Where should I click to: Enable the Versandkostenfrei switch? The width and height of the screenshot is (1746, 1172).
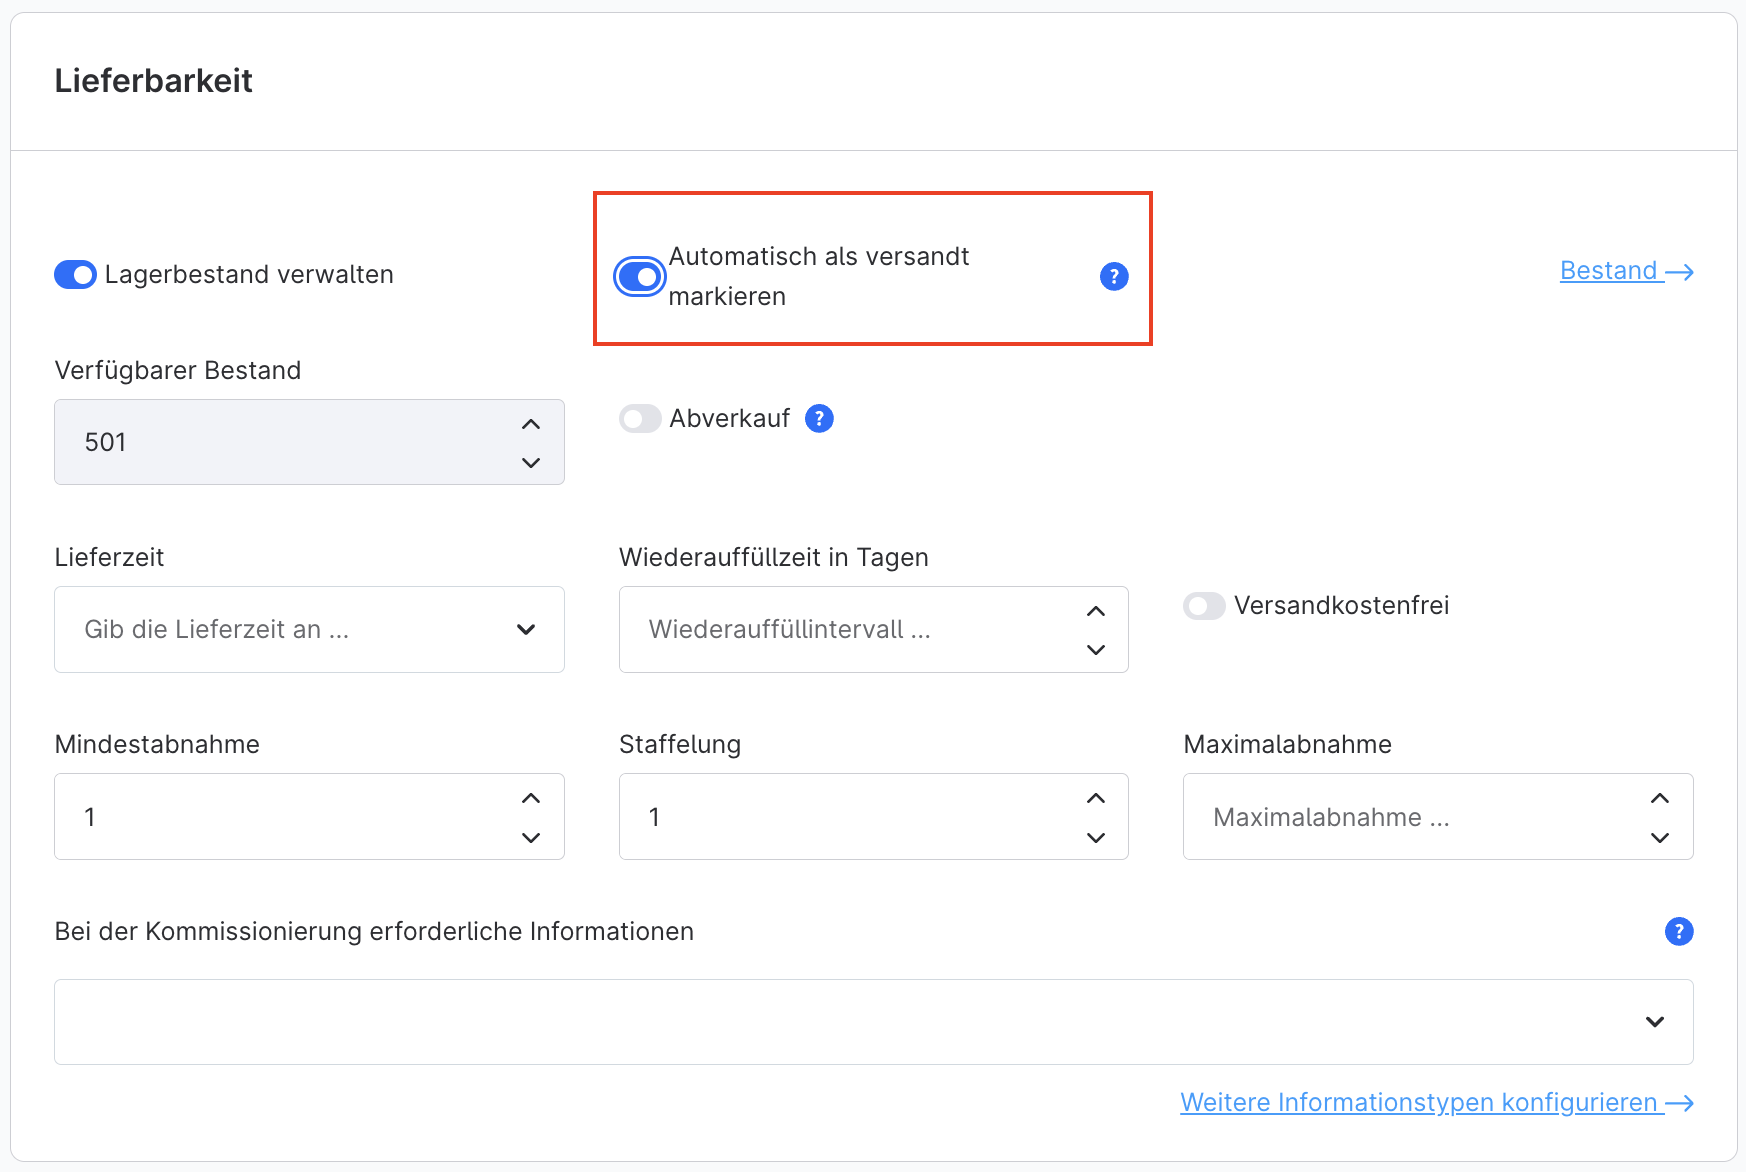[1204, 605]
